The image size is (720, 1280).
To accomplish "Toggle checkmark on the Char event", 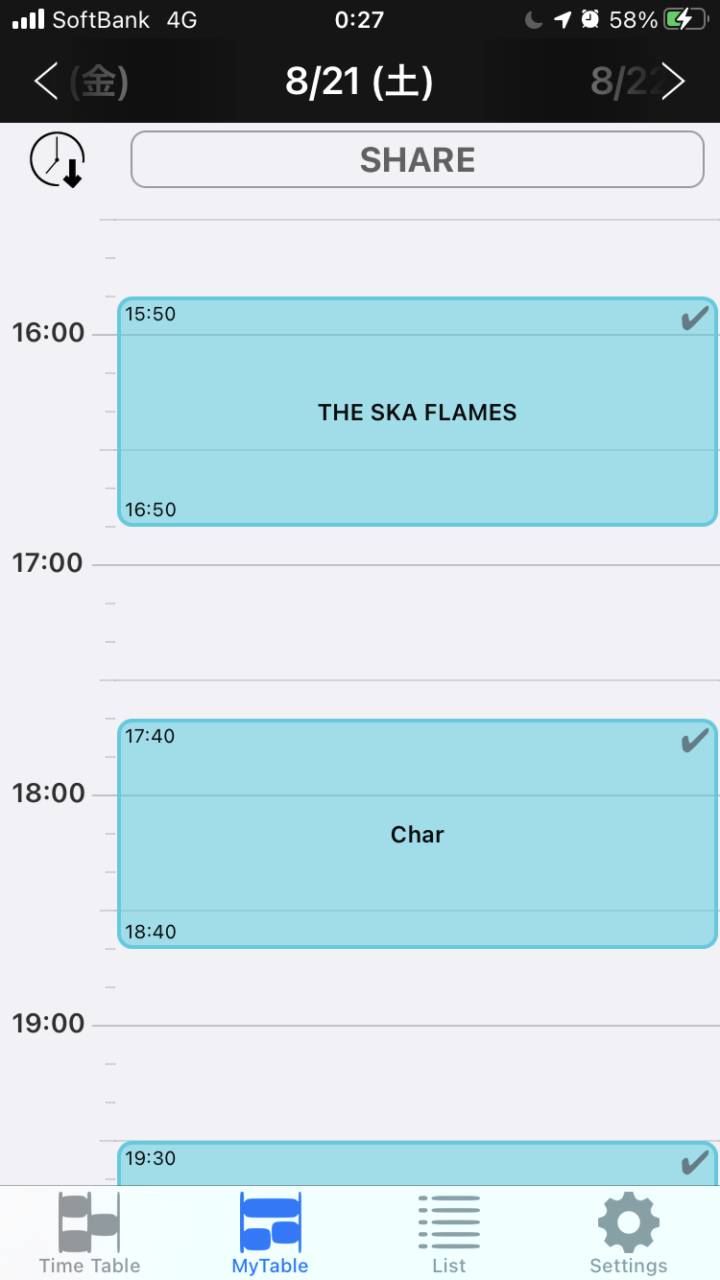I will point(694,741).
